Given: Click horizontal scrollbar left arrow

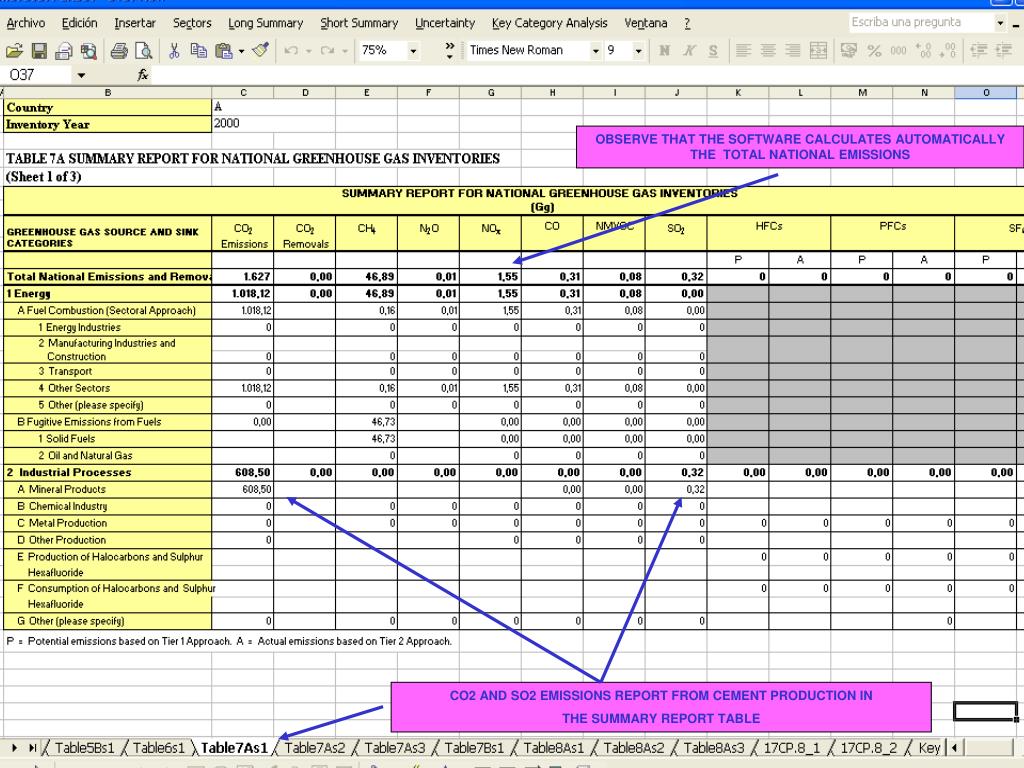Looking at the screenshot, I should (x=954, y=748).
